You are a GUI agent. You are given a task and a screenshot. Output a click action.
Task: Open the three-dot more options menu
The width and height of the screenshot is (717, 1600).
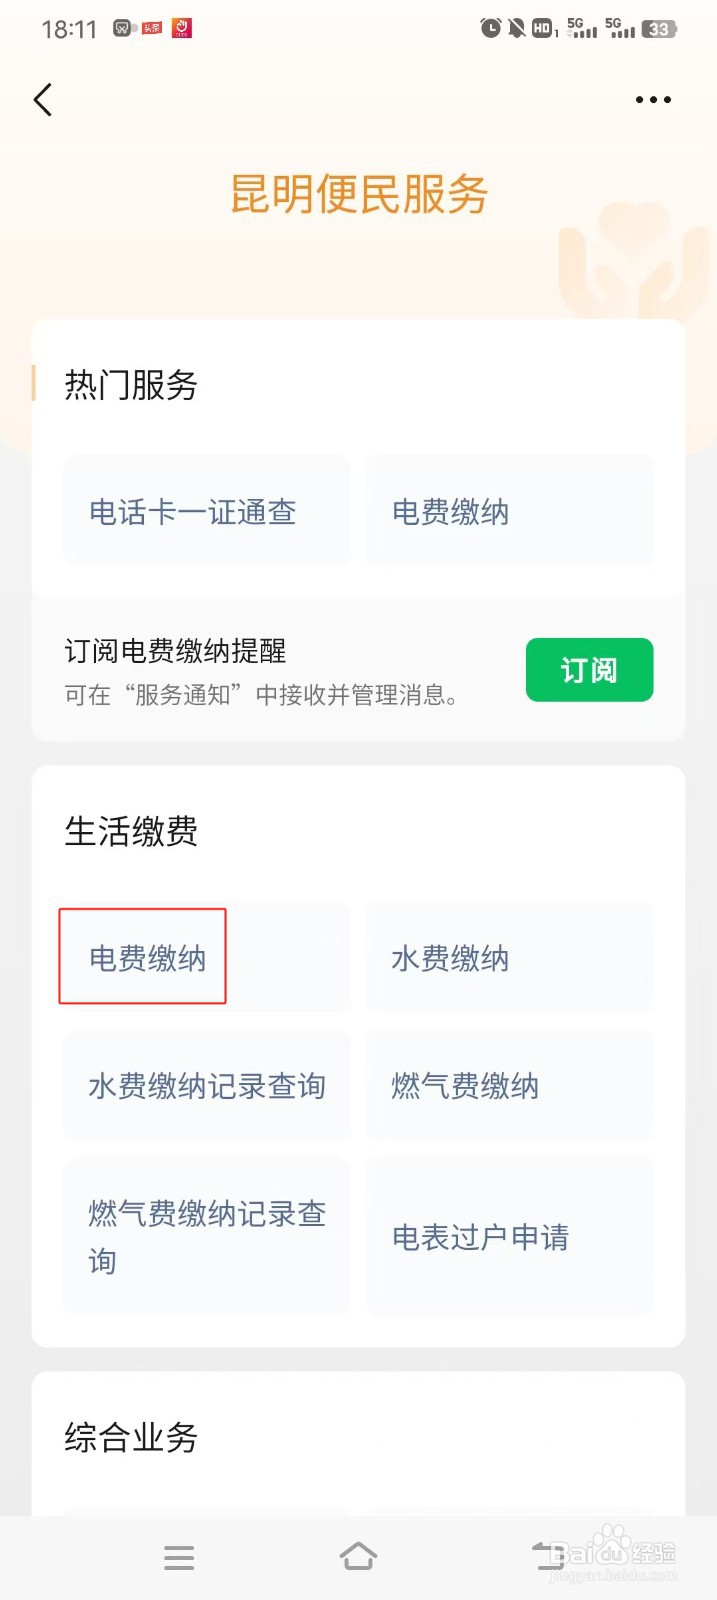coord(653,100)
